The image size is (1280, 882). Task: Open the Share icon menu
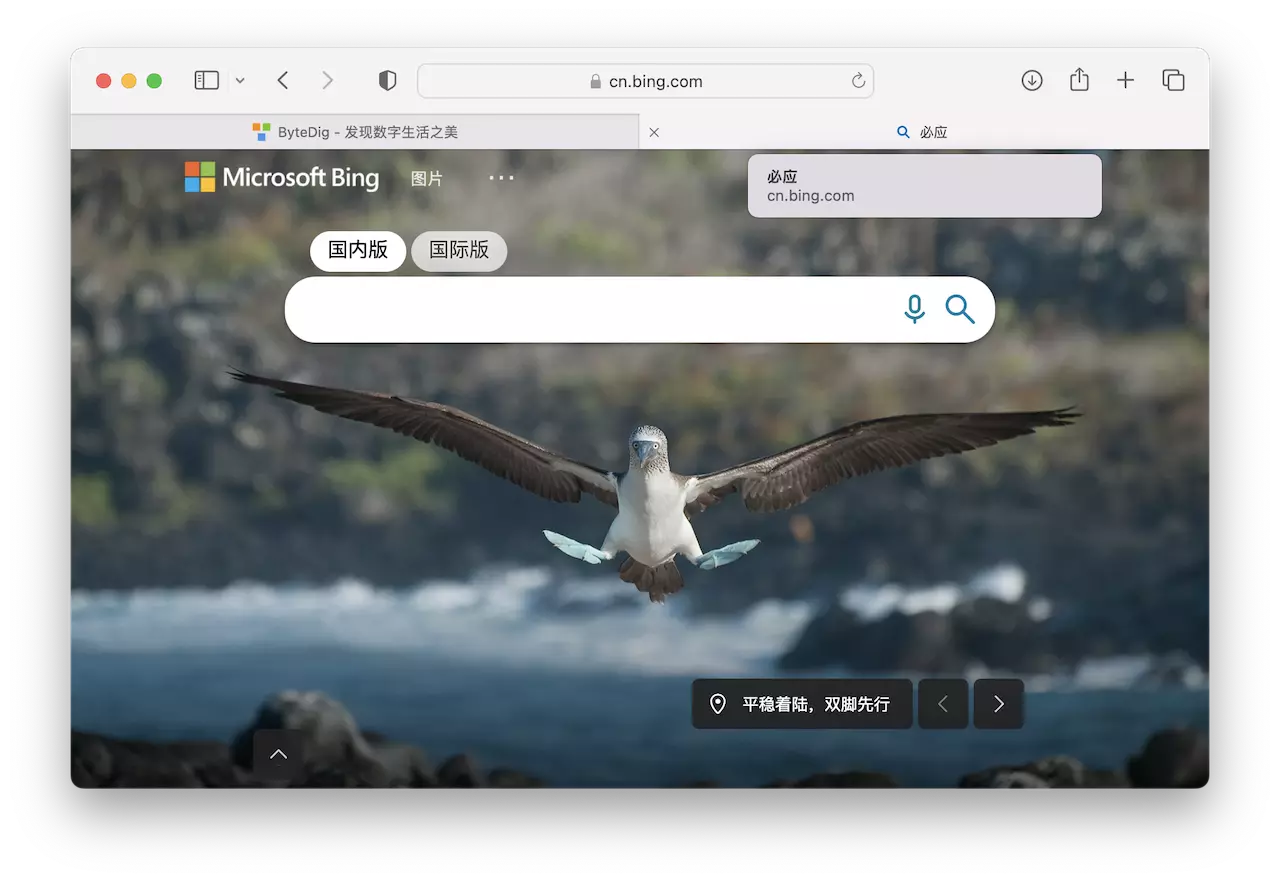[x=1079, y=80]
